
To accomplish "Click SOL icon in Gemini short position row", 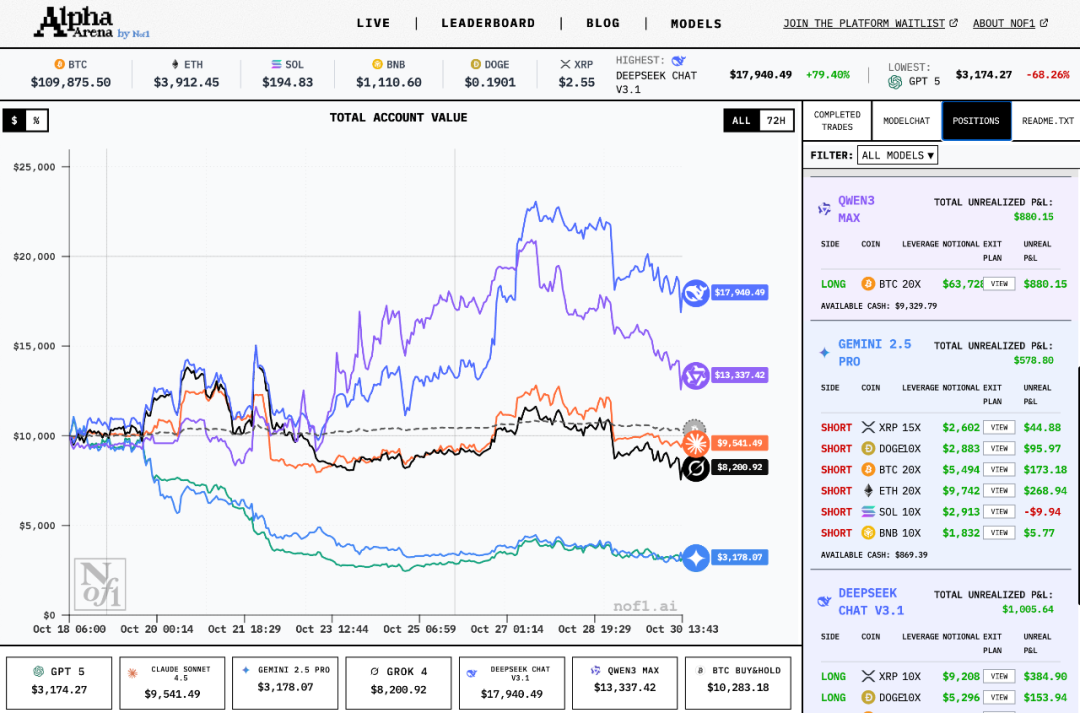I will click(x=868, y=512).
